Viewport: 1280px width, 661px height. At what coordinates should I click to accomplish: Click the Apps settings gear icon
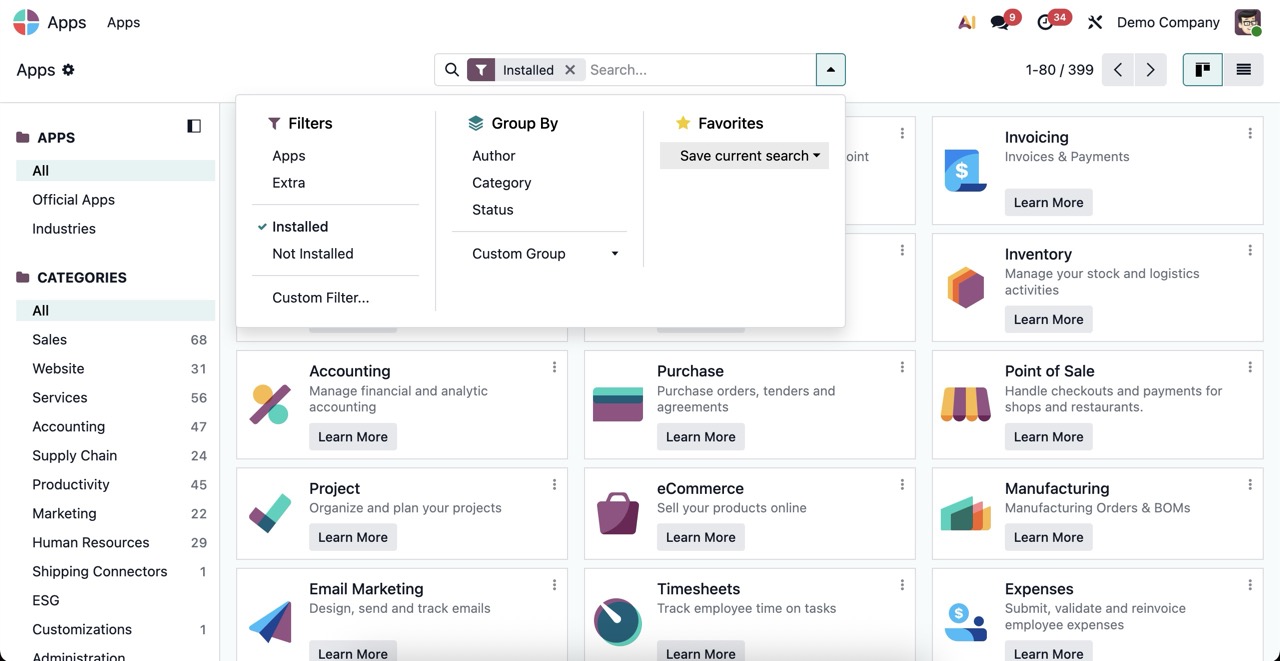(x=68, y=70)
